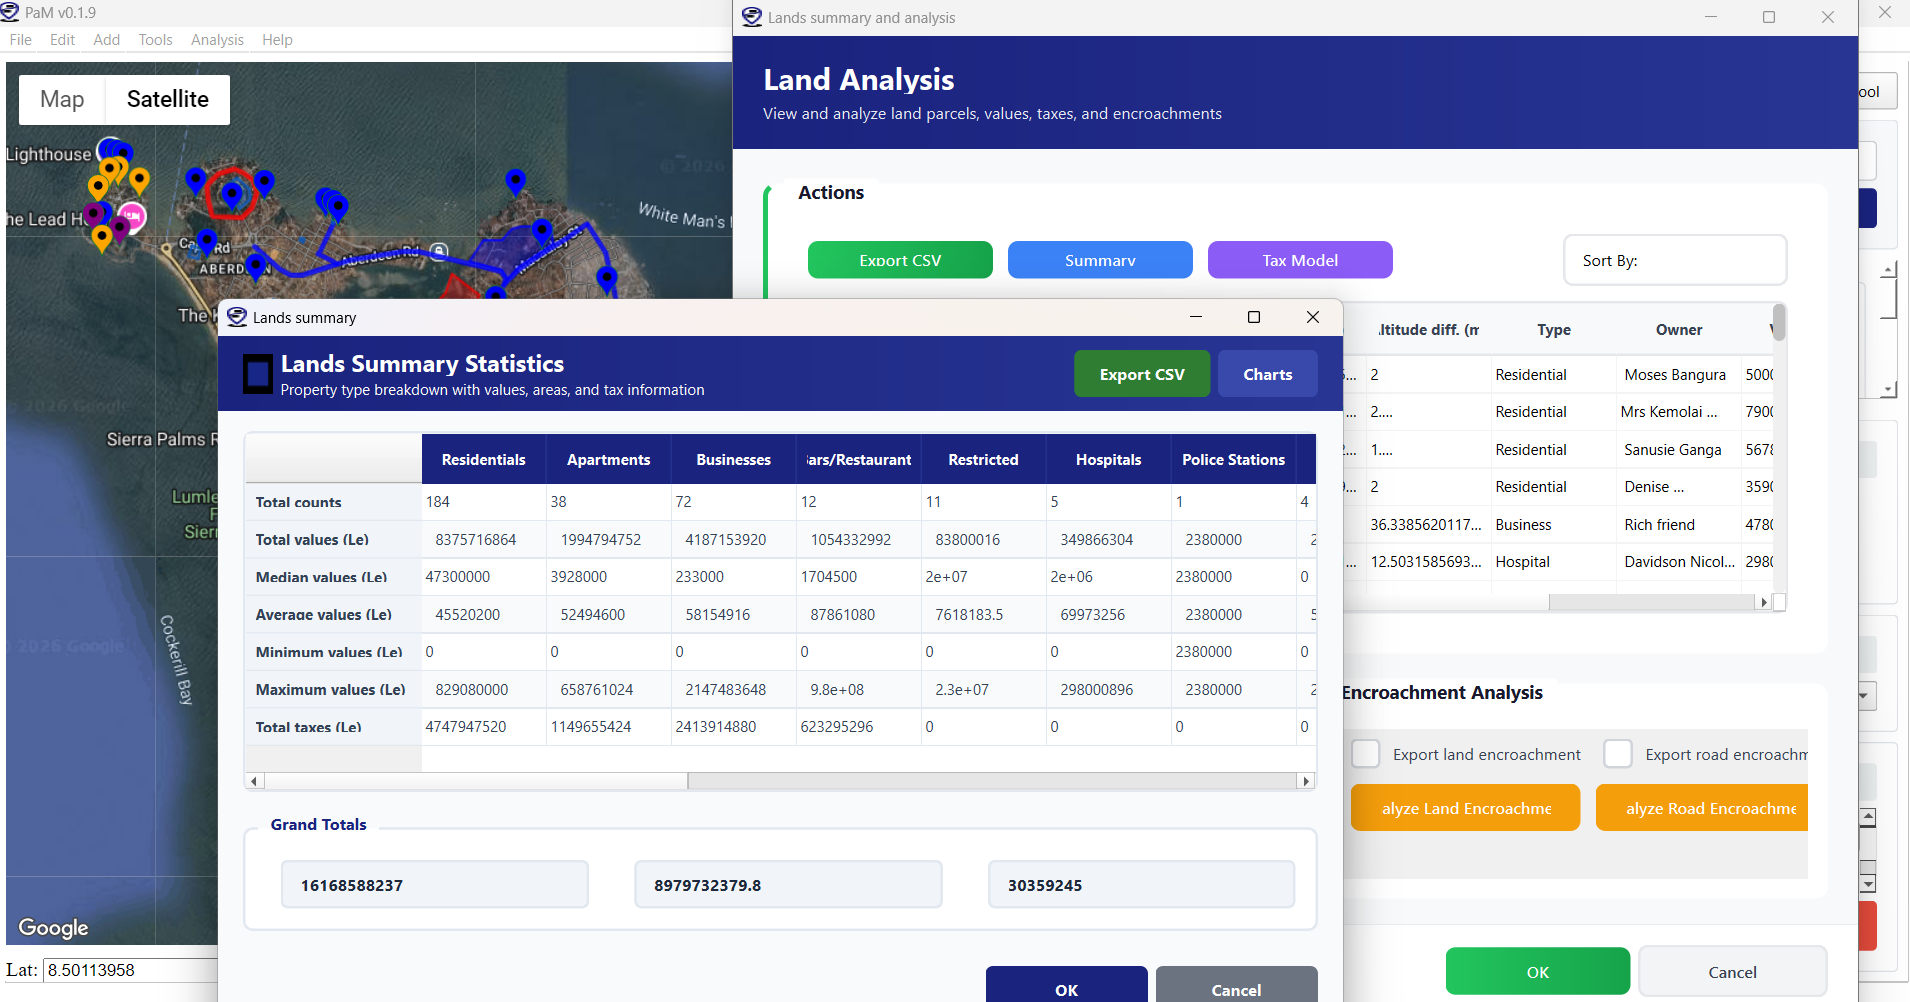Click the lands table vertical scrollbar thumb
This screenshot has width=1910, height=1002.
pyautogui.click(x=1779, y=322)
